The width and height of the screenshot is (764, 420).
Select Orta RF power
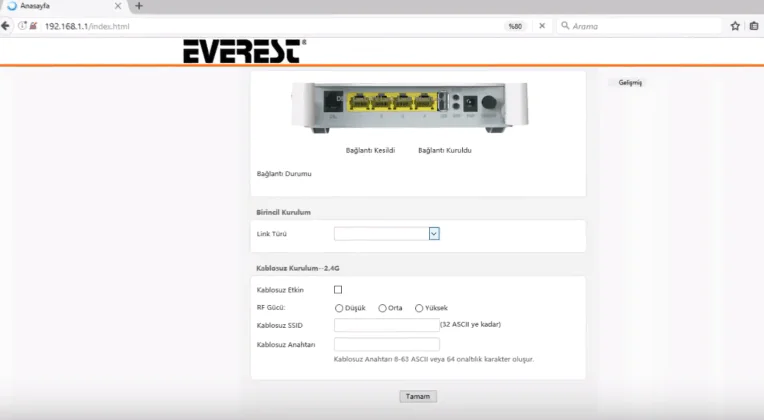pos(382,308)
